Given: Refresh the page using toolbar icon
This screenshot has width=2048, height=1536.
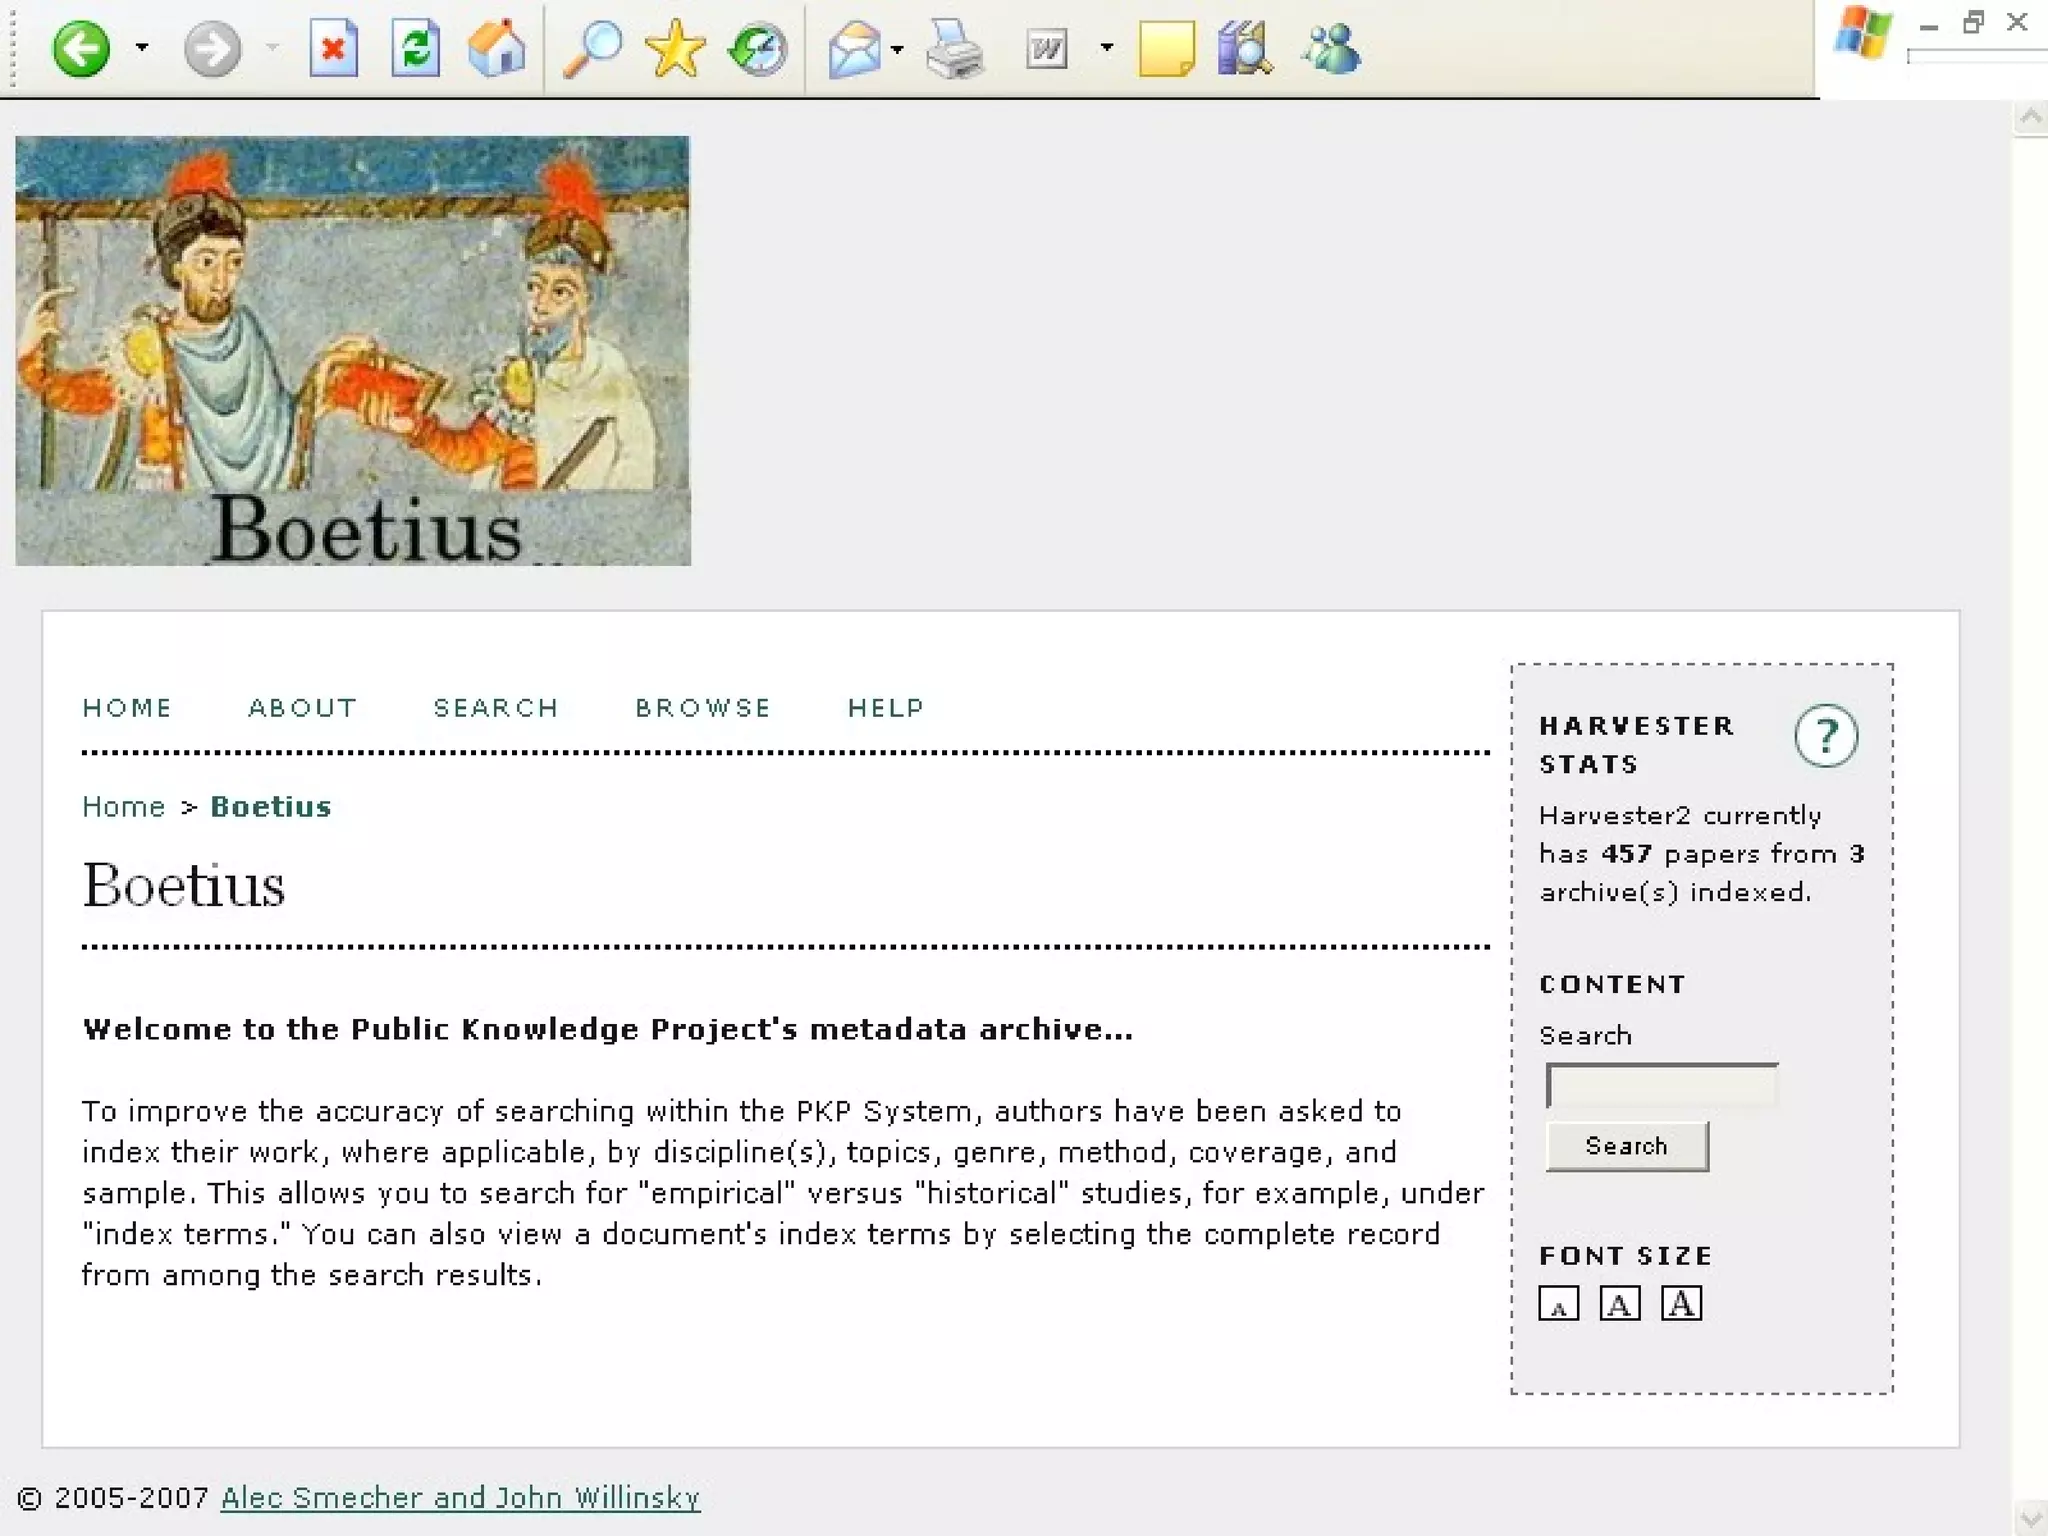Looking at the screenshot, I should [x=415, y=48].
